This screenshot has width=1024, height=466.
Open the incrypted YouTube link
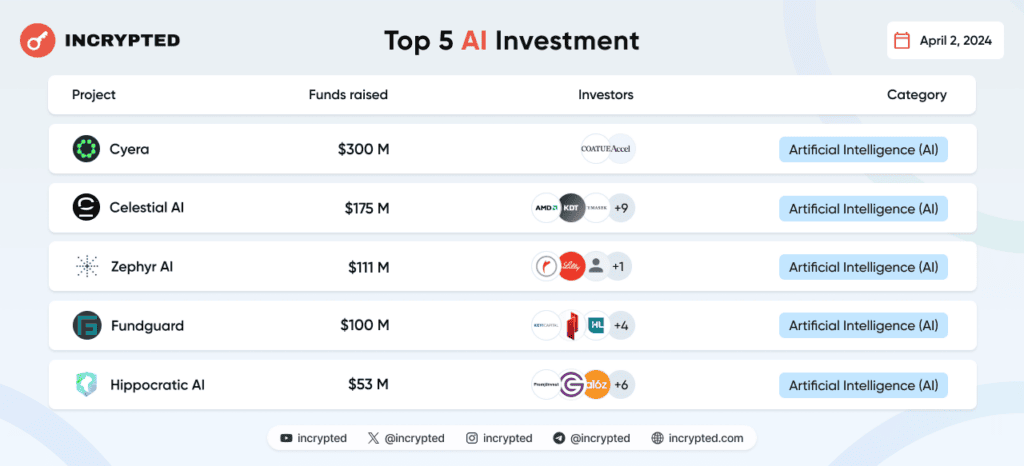tap(314, 438)
